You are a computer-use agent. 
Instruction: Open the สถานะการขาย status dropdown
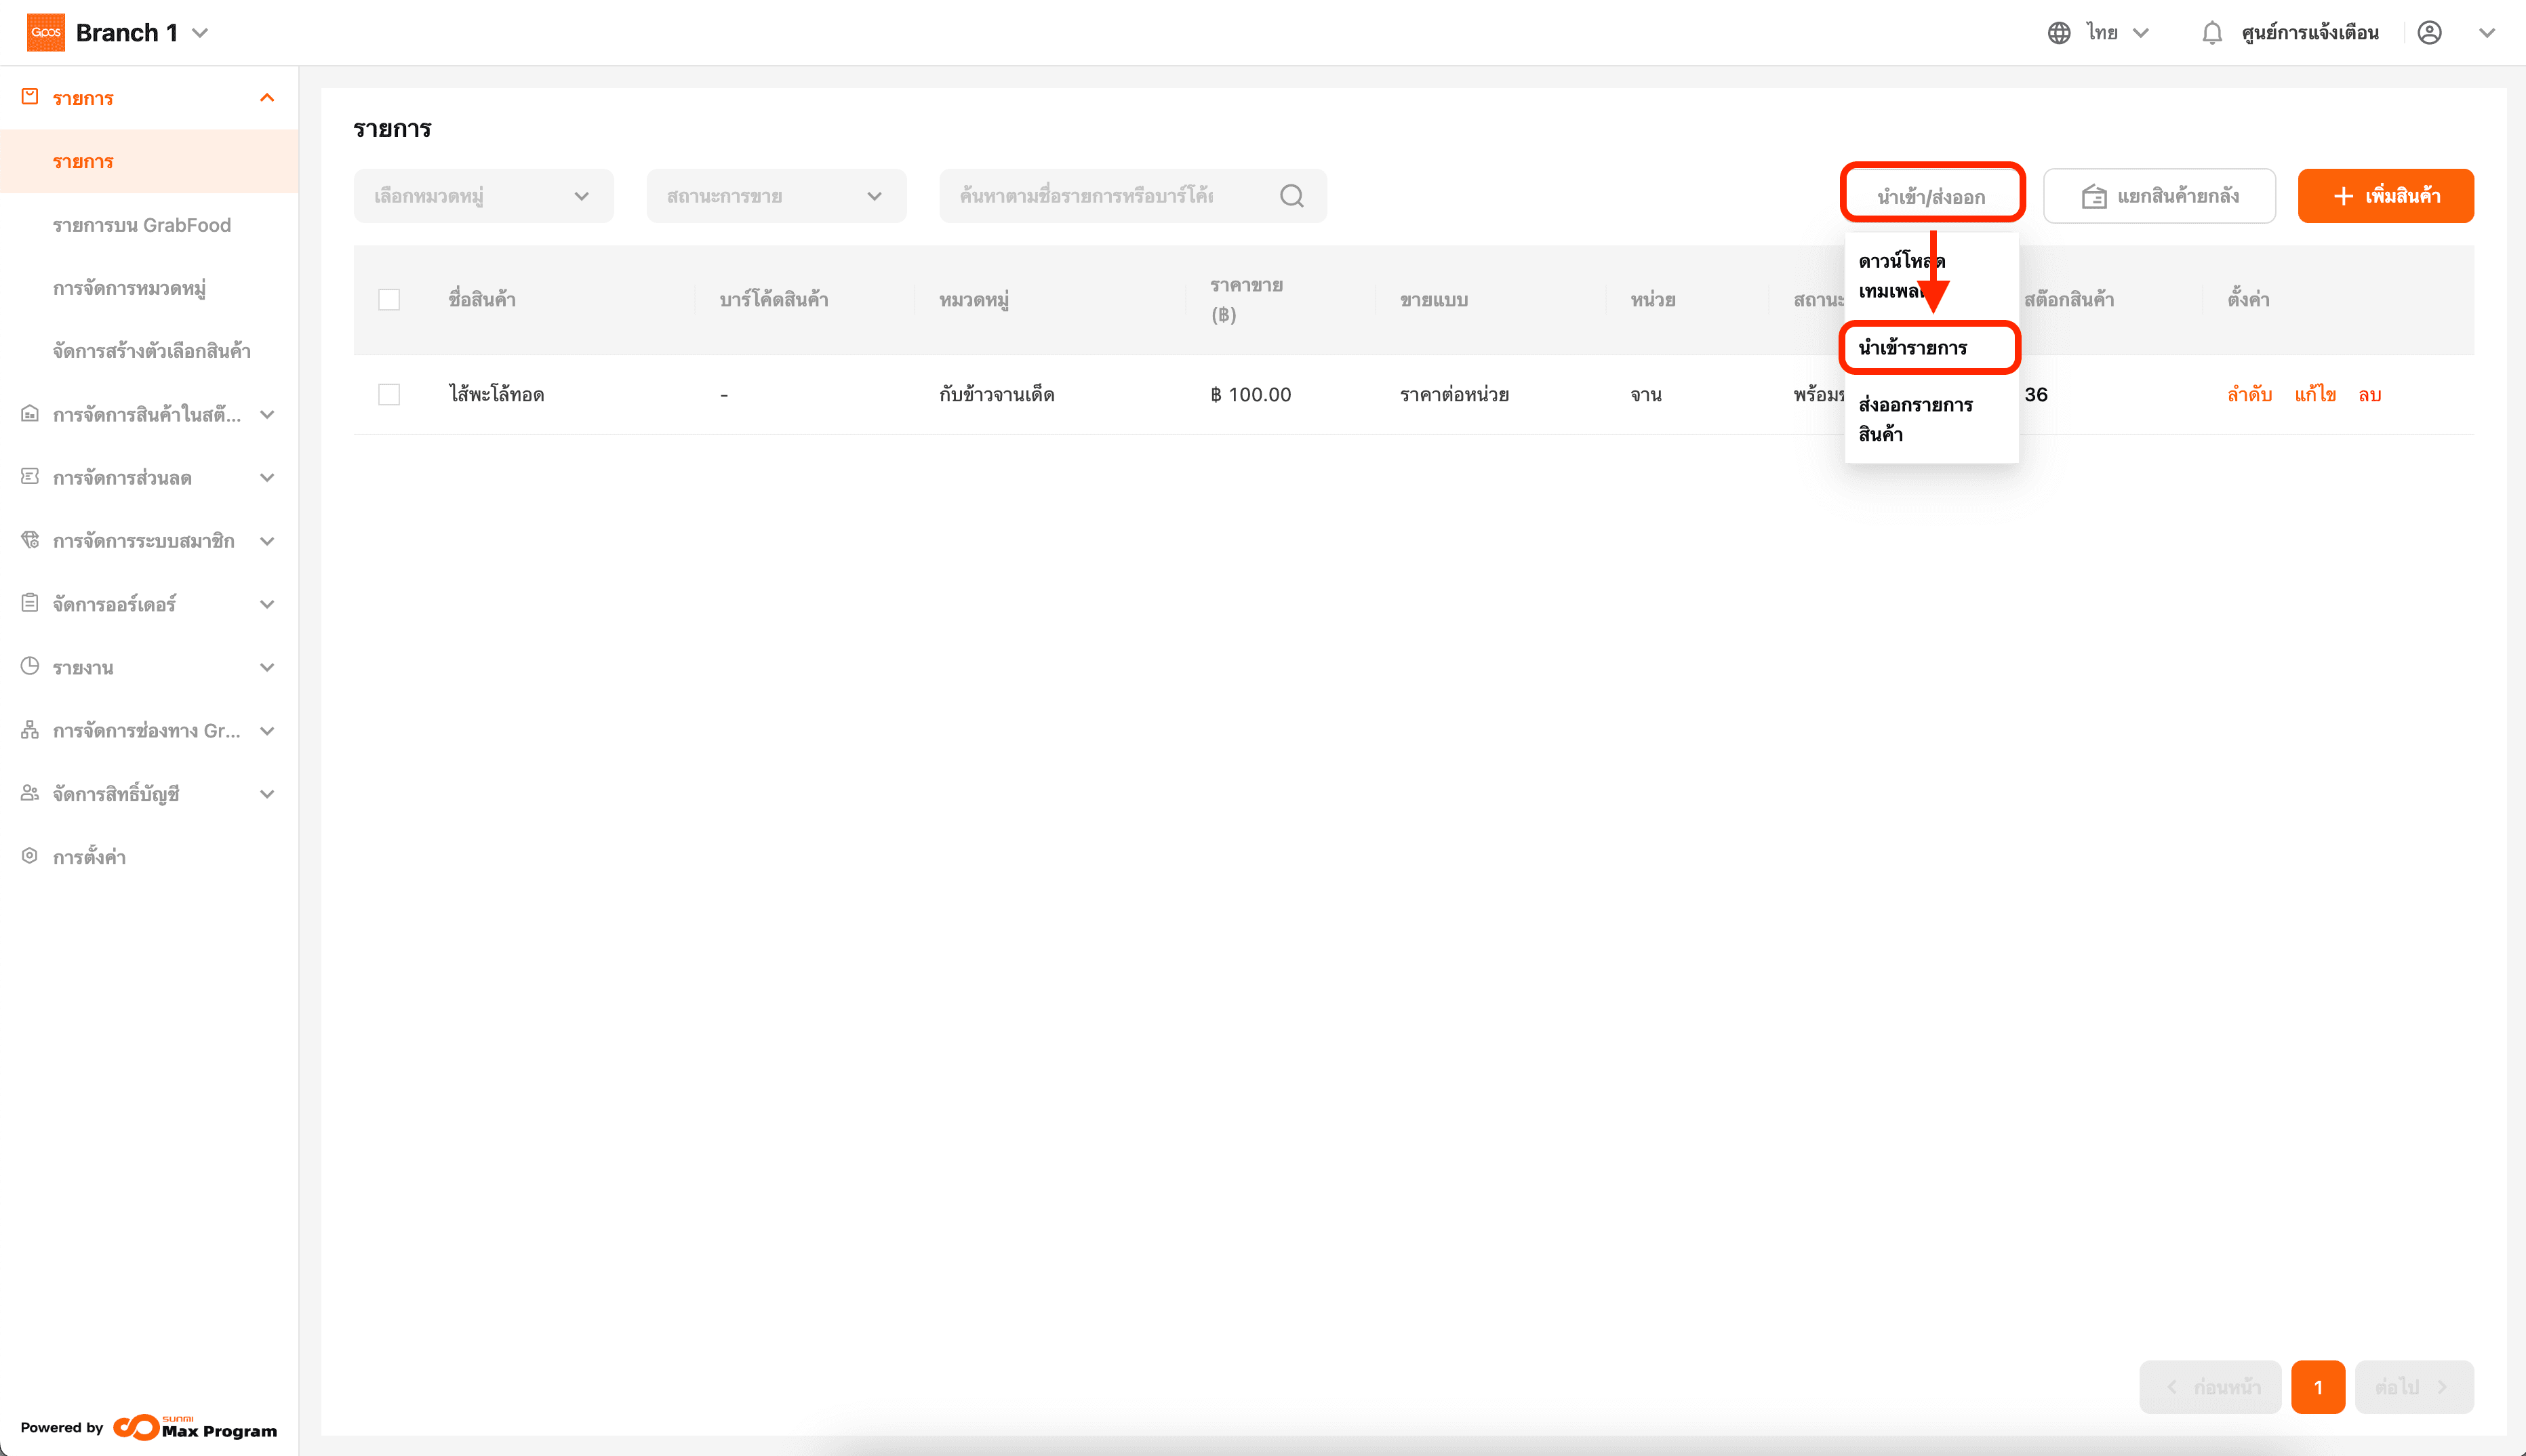coord(775,196)
